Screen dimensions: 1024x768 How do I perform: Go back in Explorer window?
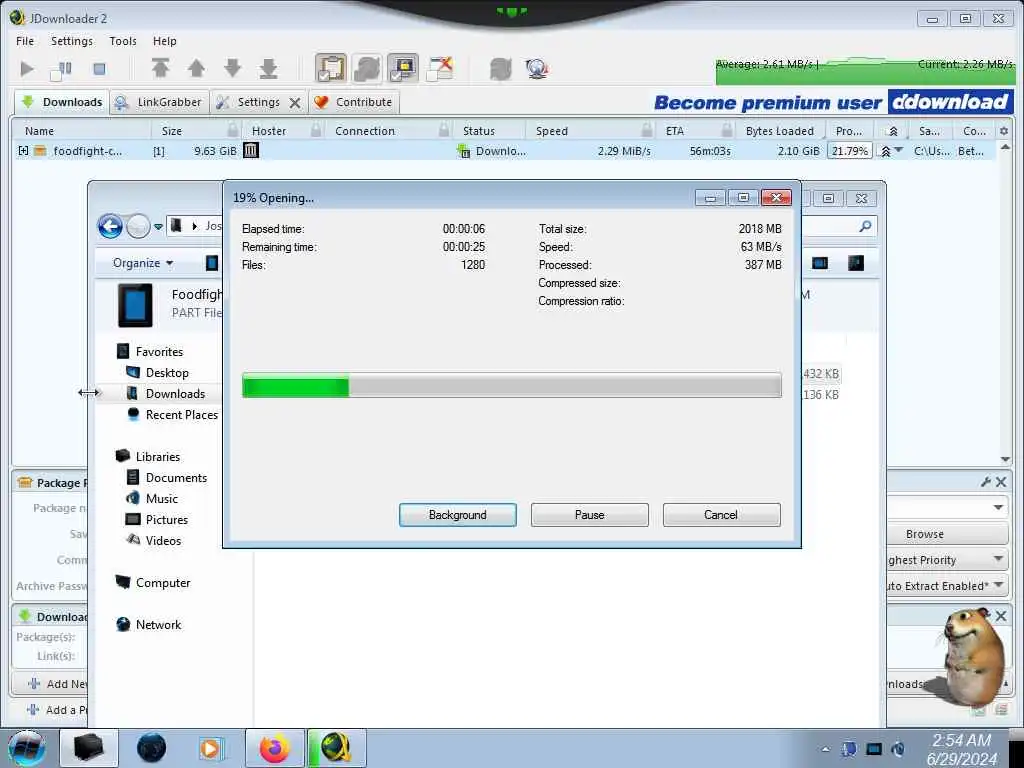(110, 227)
